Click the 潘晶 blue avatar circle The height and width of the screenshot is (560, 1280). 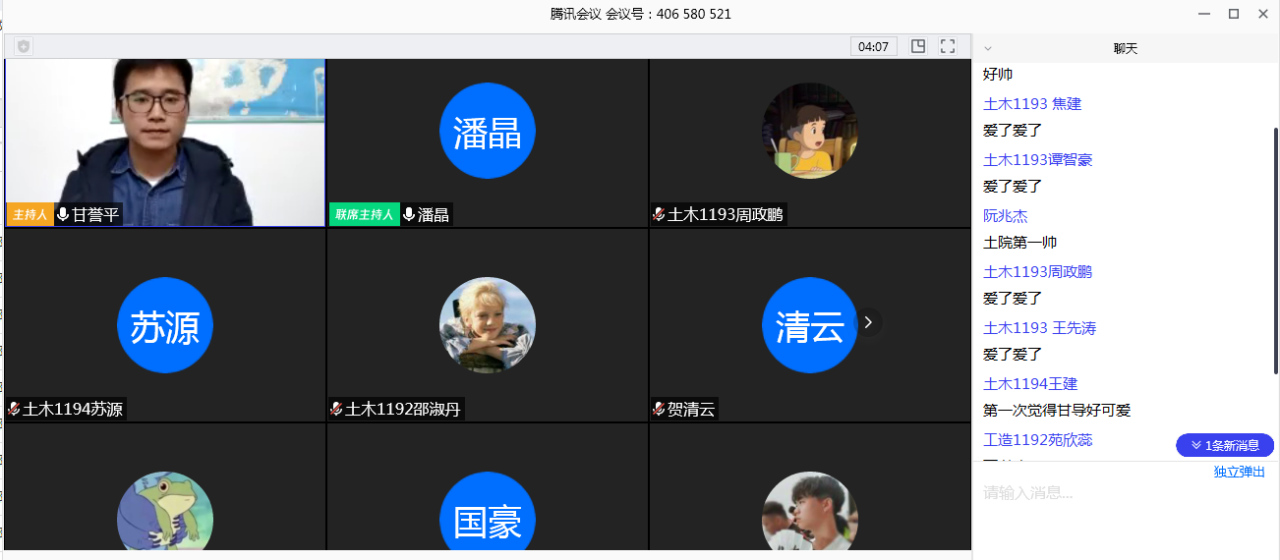tap(487, 131)
